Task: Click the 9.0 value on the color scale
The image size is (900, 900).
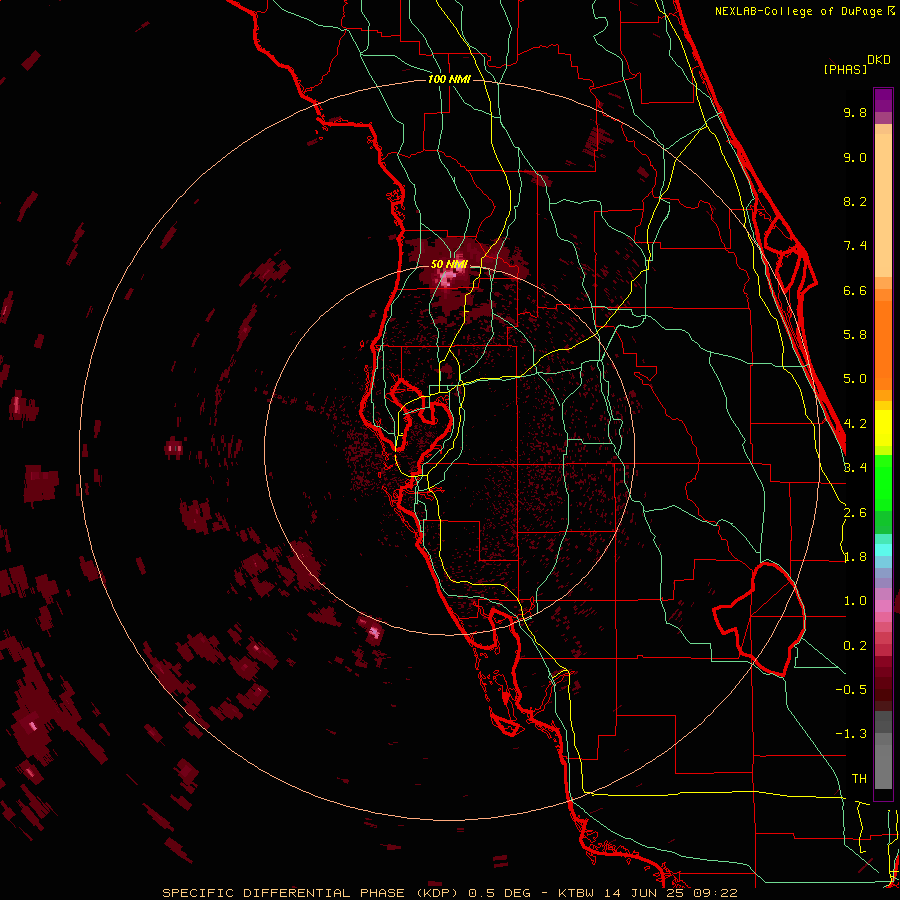Action: (855, 157)
